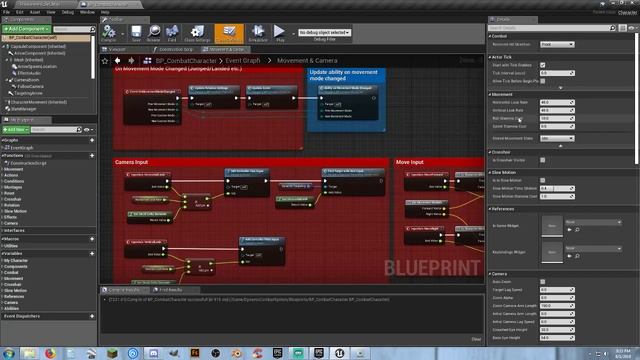This screenshot has height=360, width=640.
Task: Collapse advanced options under Movement section
Action: tap(560, 146)
